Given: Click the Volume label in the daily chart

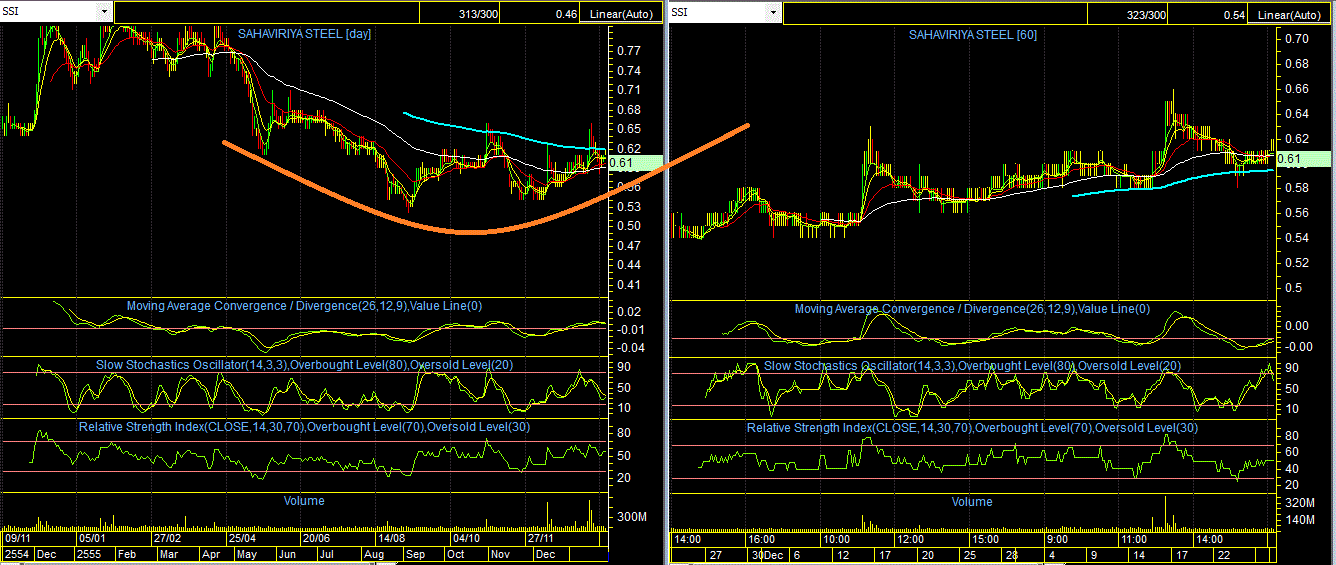Looking at the screenshot, I should pos(304,501).
